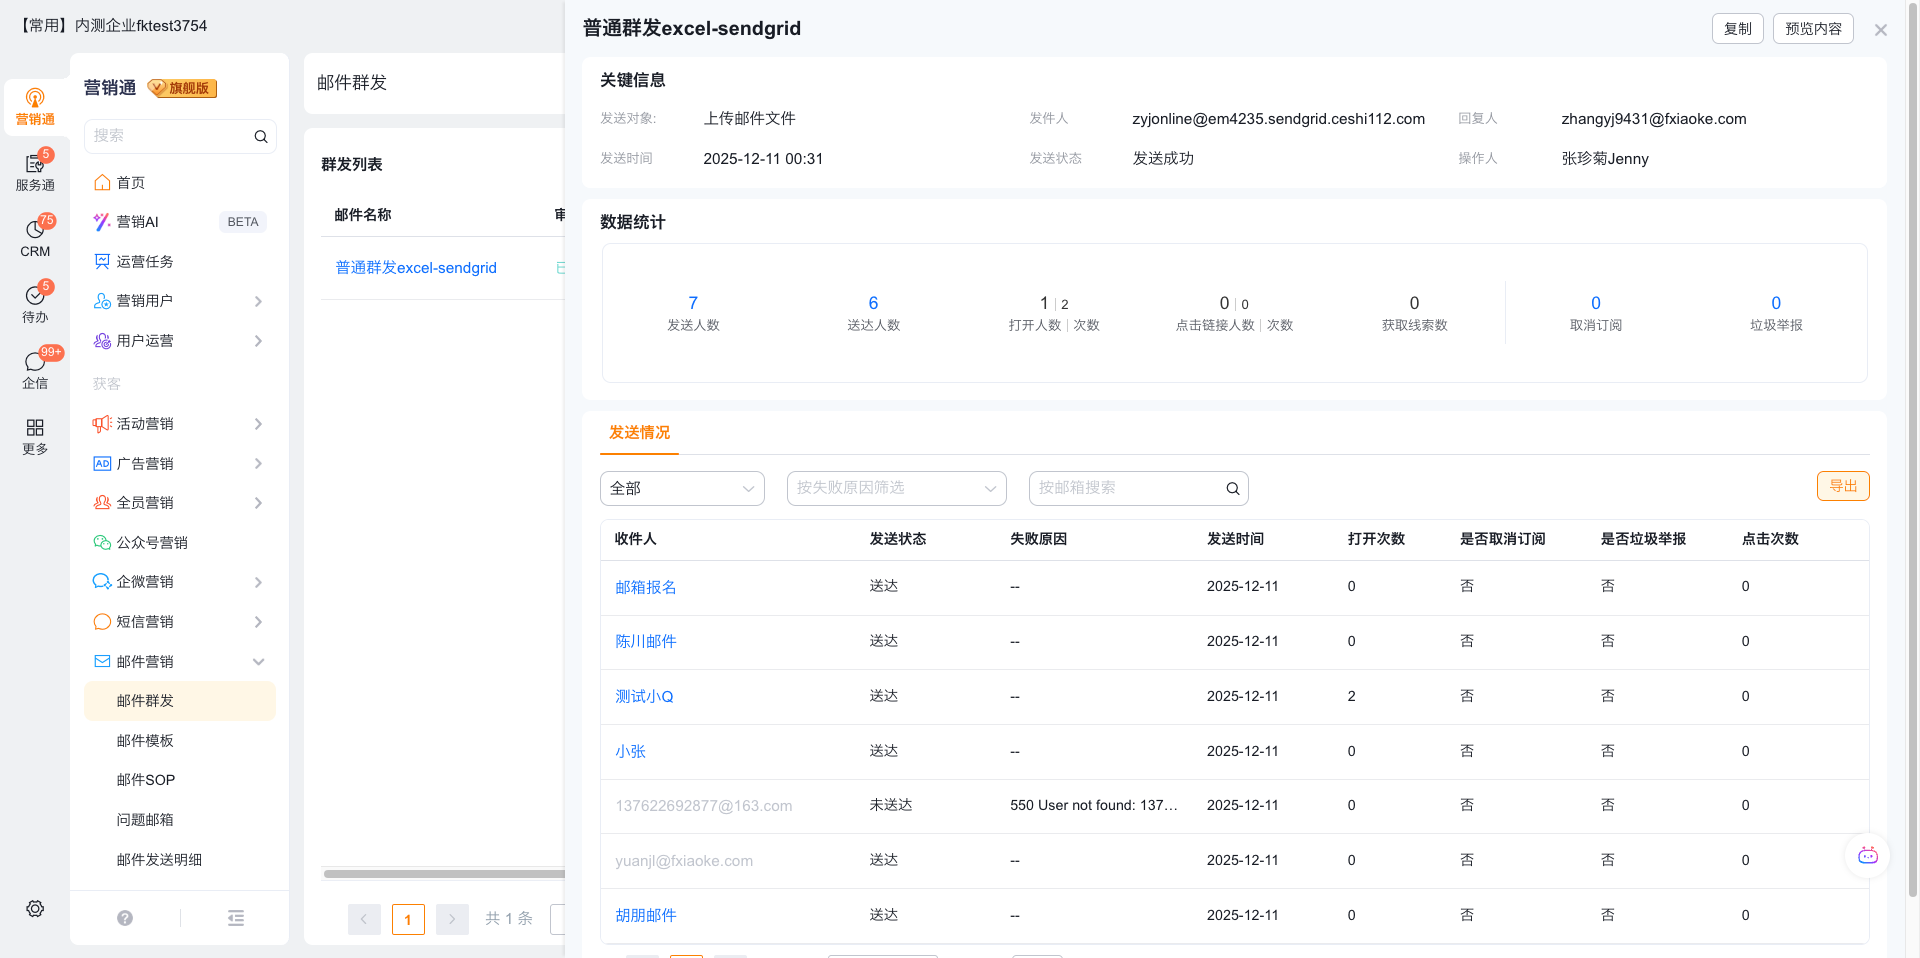Click the 导出 export button

coord(1843,486)
